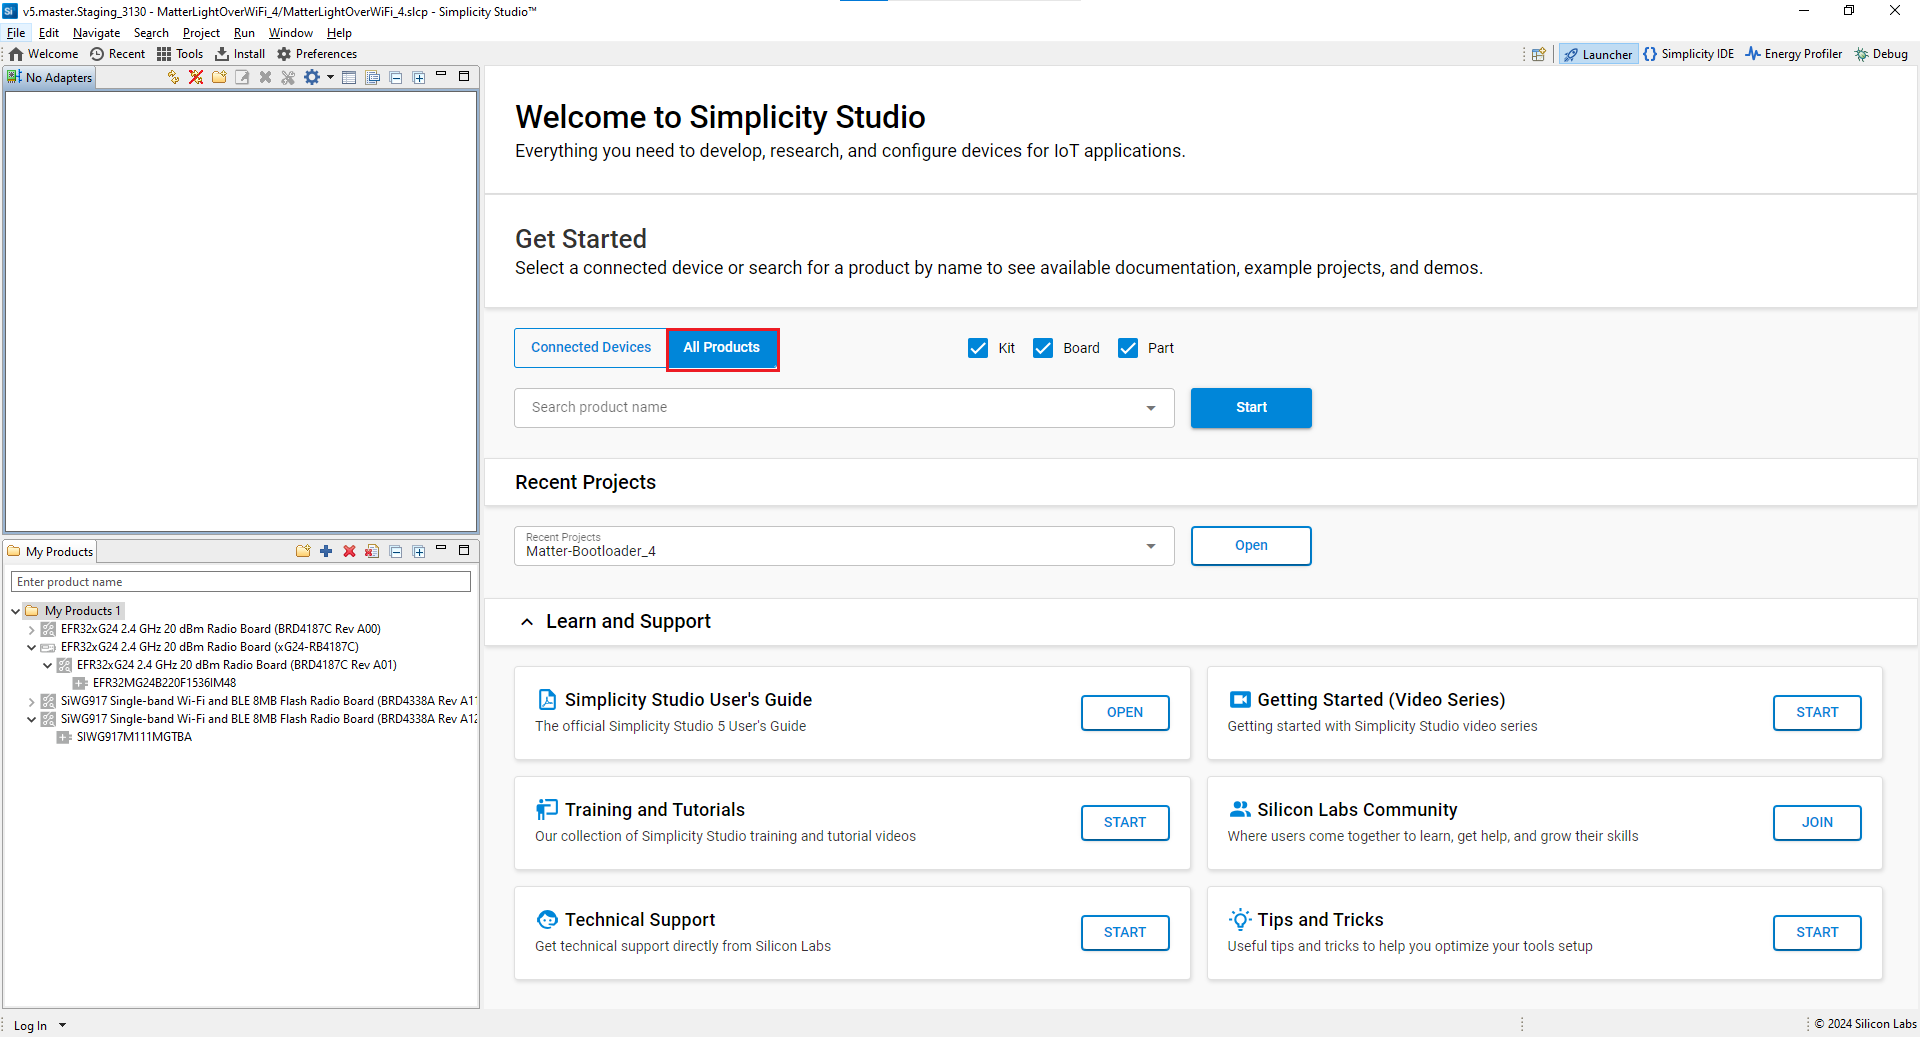The image size is (1920, 1037).
Task: Switch to the Debug perspective
Action: pos(1881,54)
